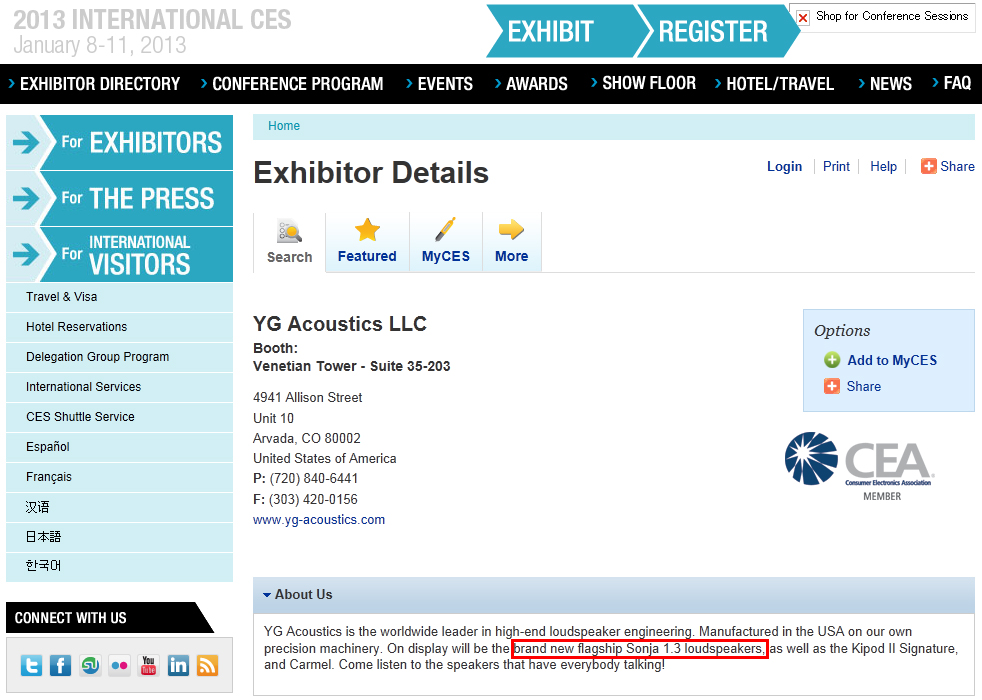Click the Register button
982x700 pixels.
point(713,31)
